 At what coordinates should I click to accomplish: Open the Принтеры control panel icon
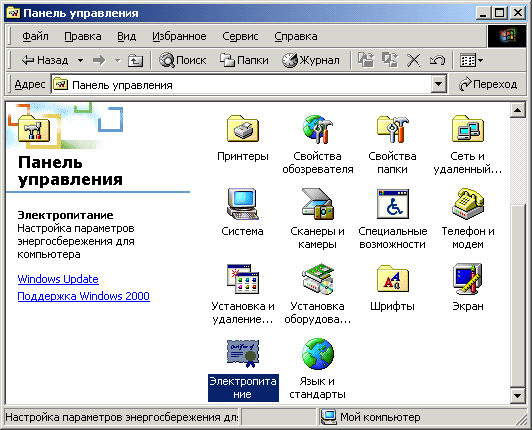[243, 129]
